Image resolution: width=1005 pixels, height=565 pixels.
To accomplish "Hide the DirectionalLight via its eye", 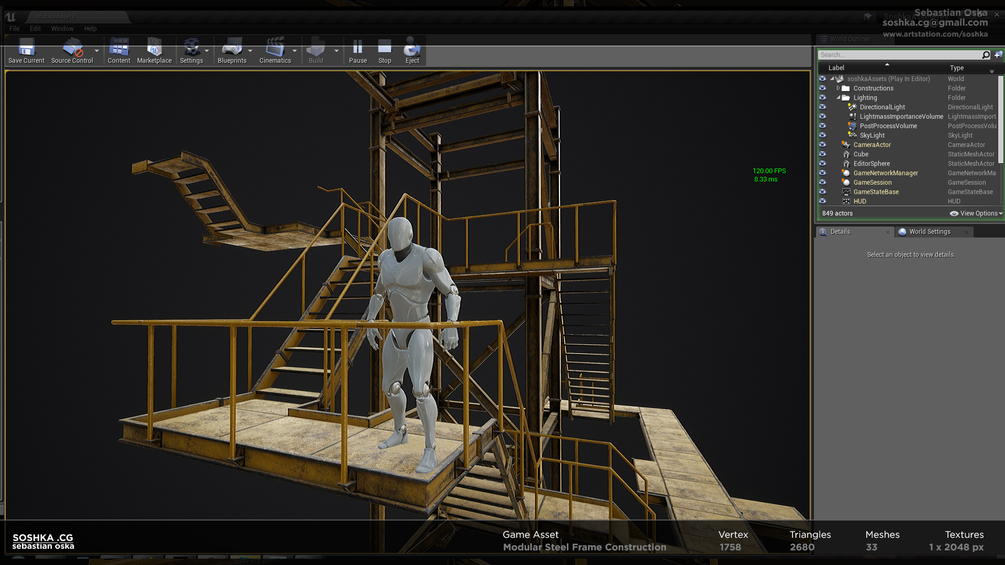I will (822, 107).
